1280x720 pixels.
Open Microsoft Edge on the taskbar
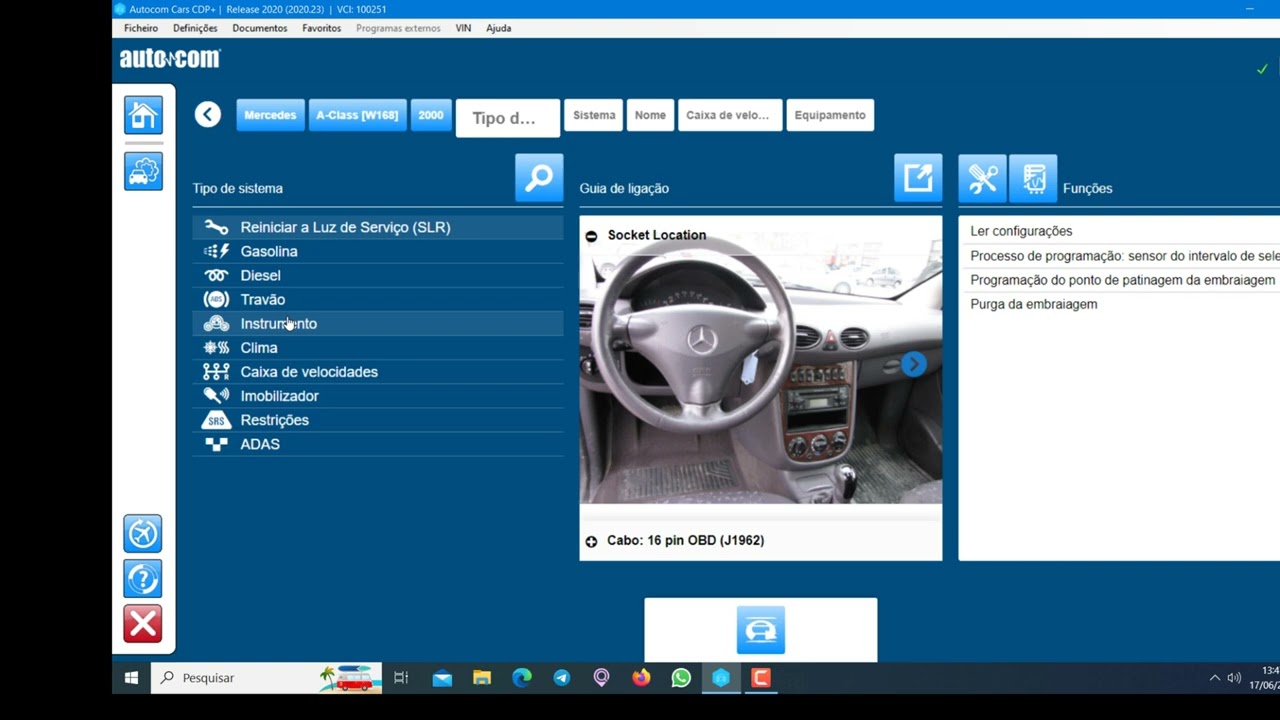(x=522, y=678)
